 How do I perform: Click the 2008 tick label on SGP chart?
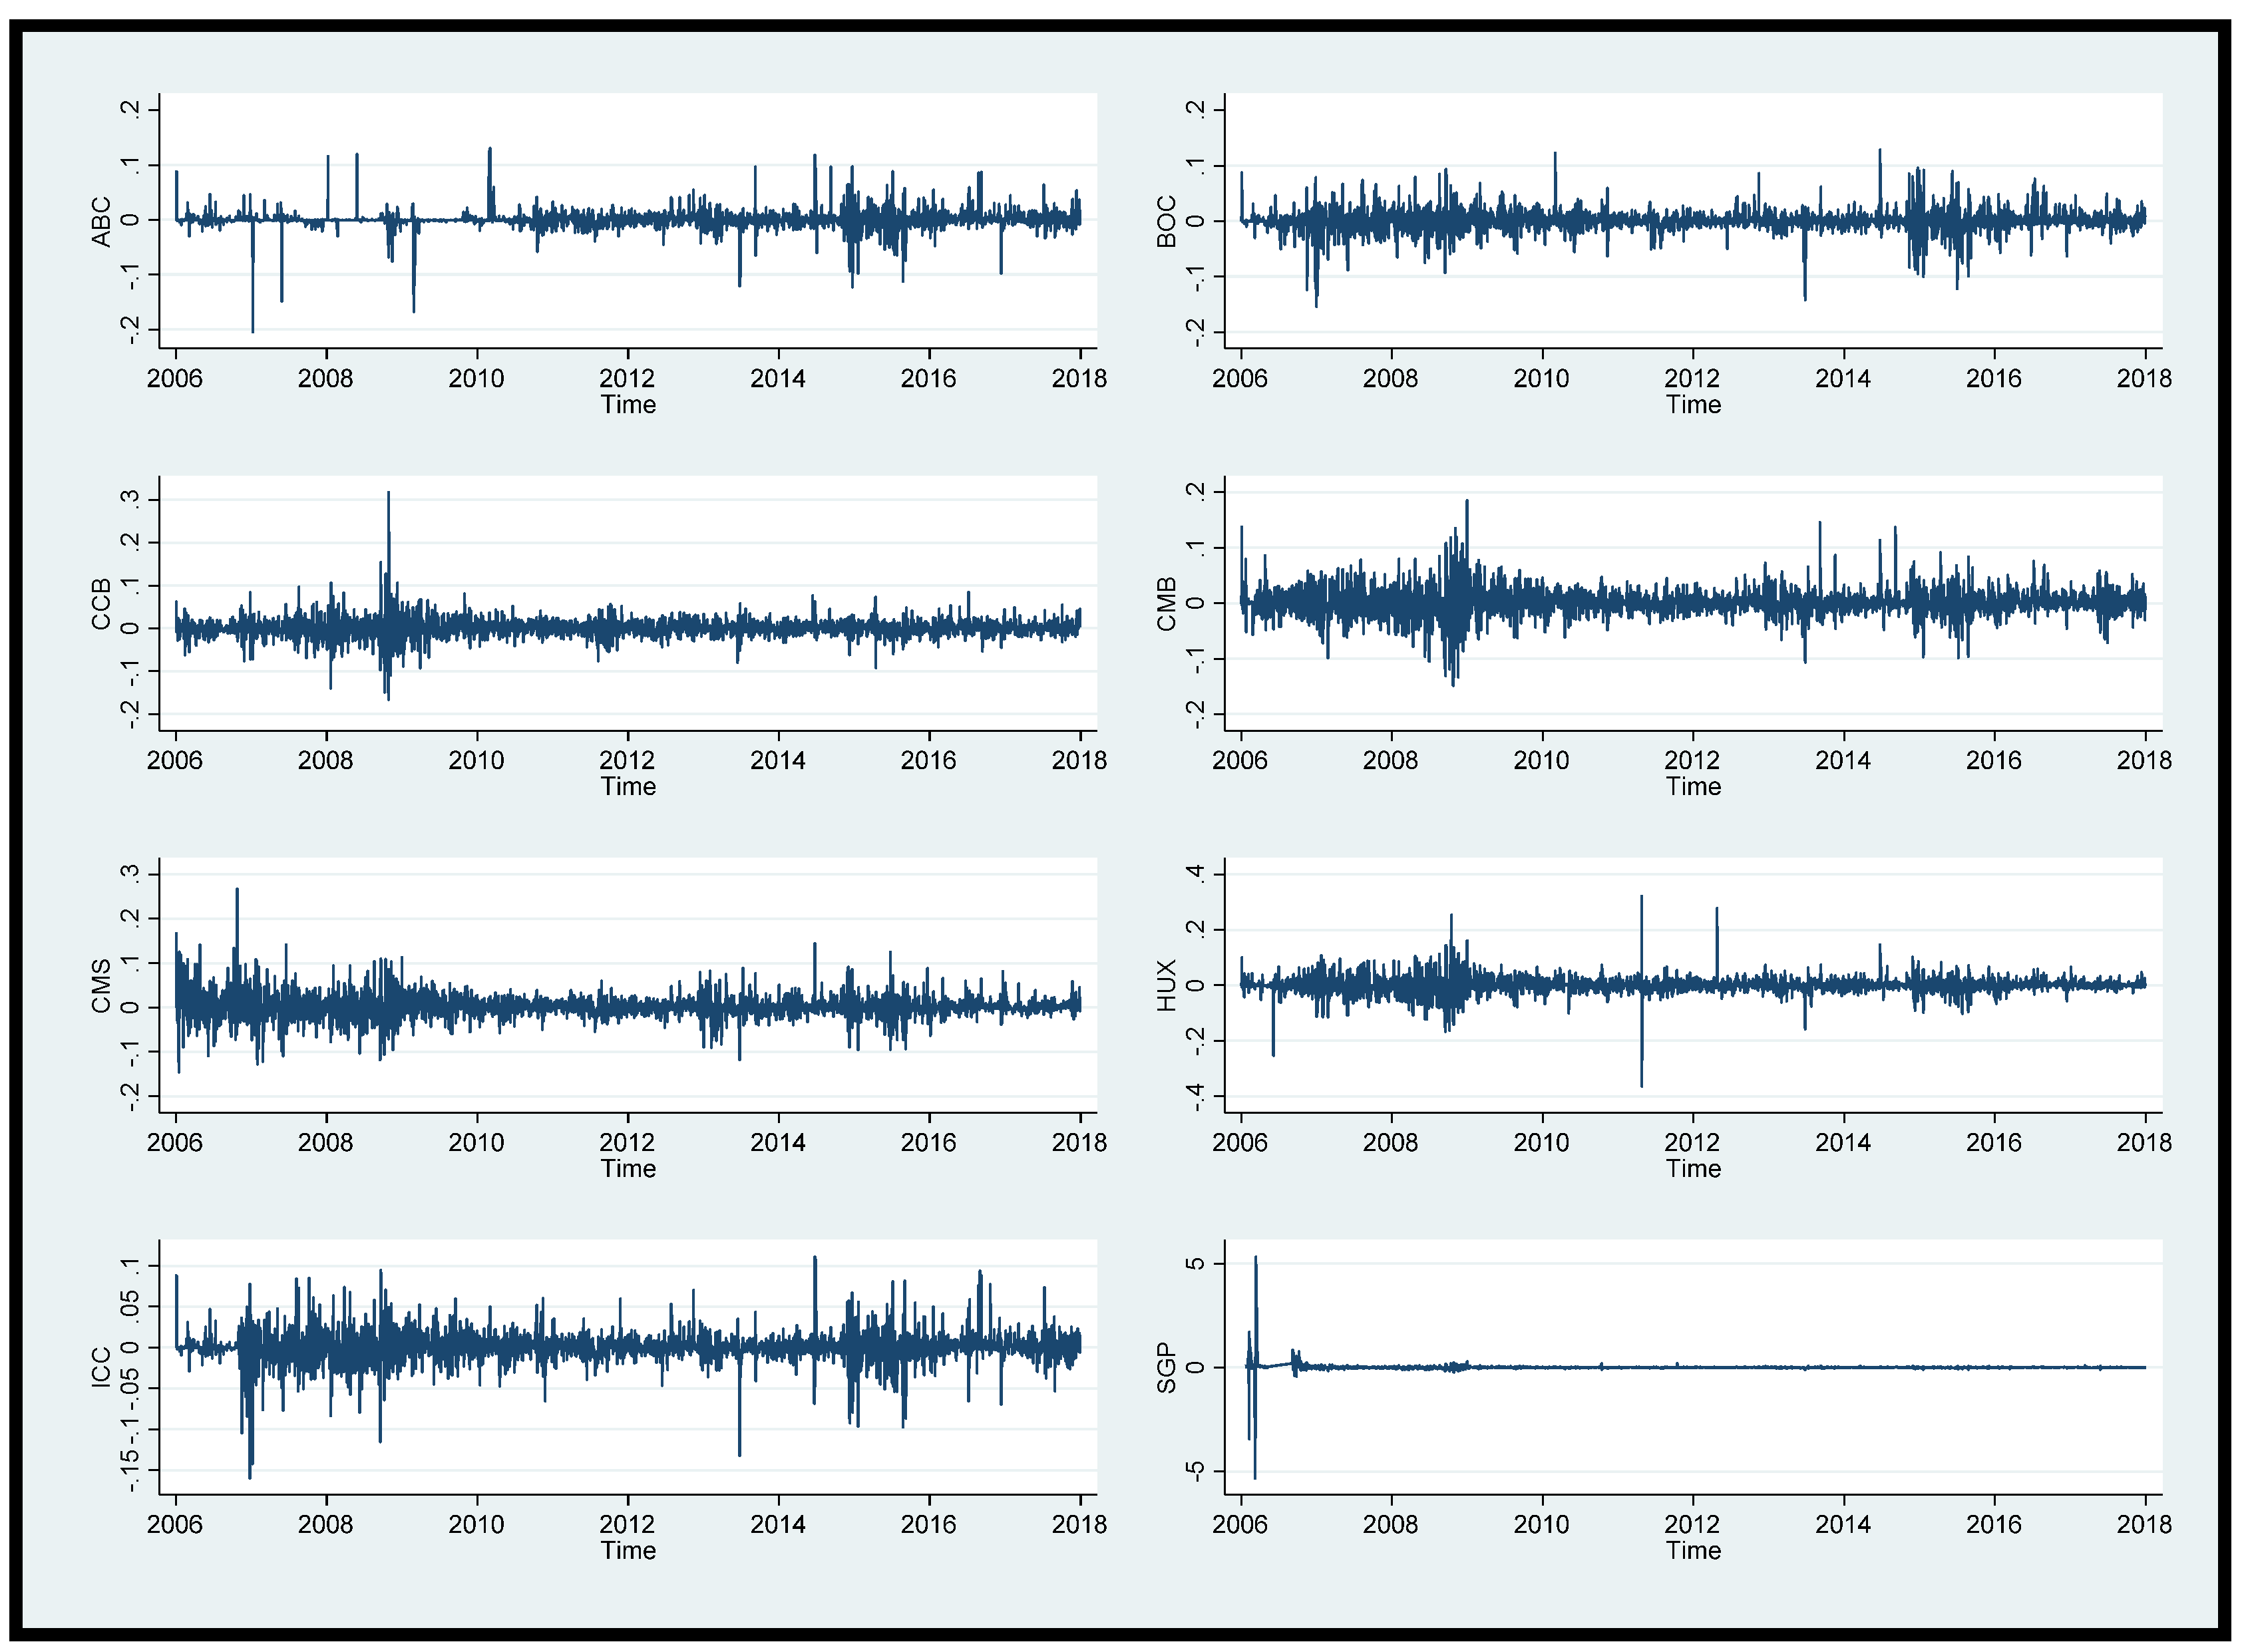(1390, 1525)
